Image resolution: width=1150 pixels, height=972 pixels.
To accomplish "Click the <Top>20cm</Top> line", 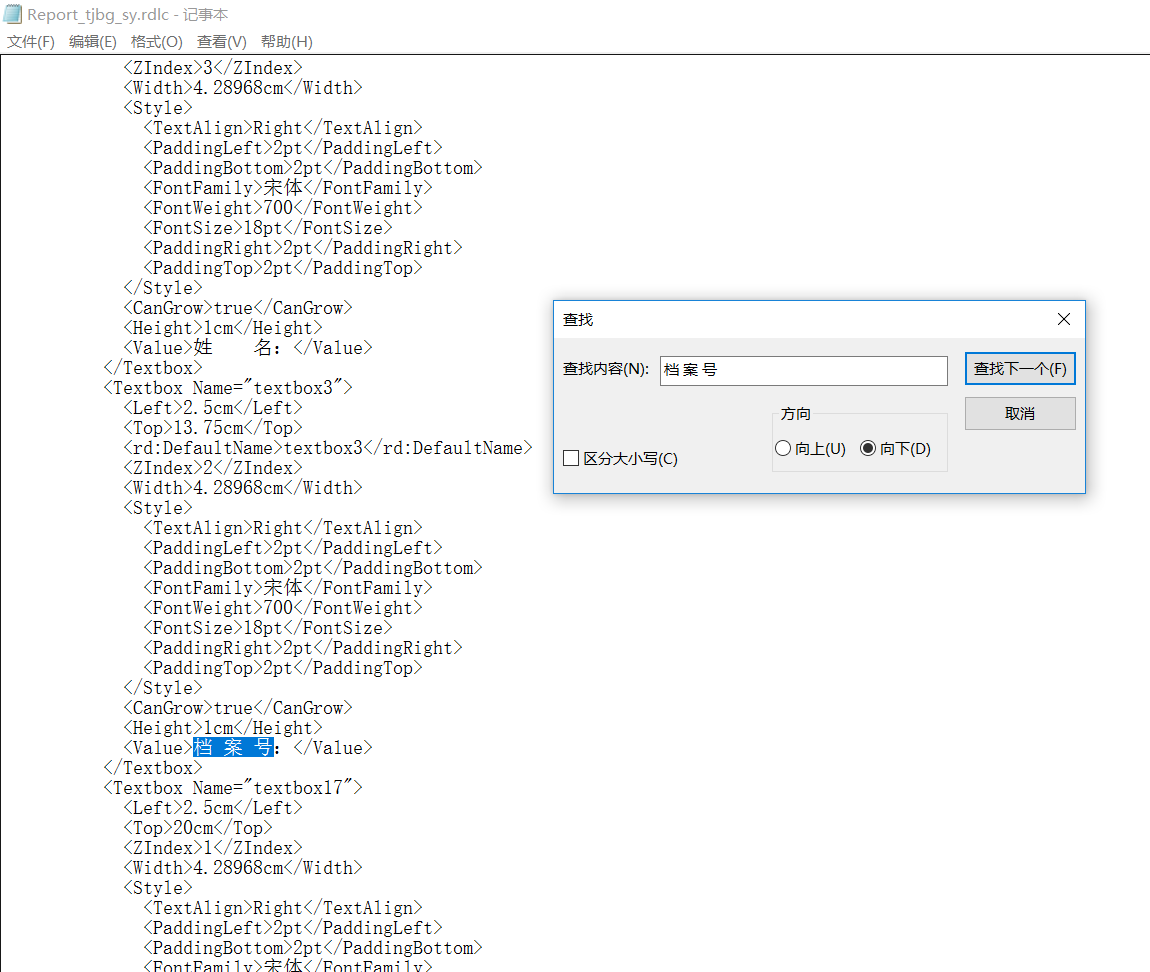I will (198, 827).
